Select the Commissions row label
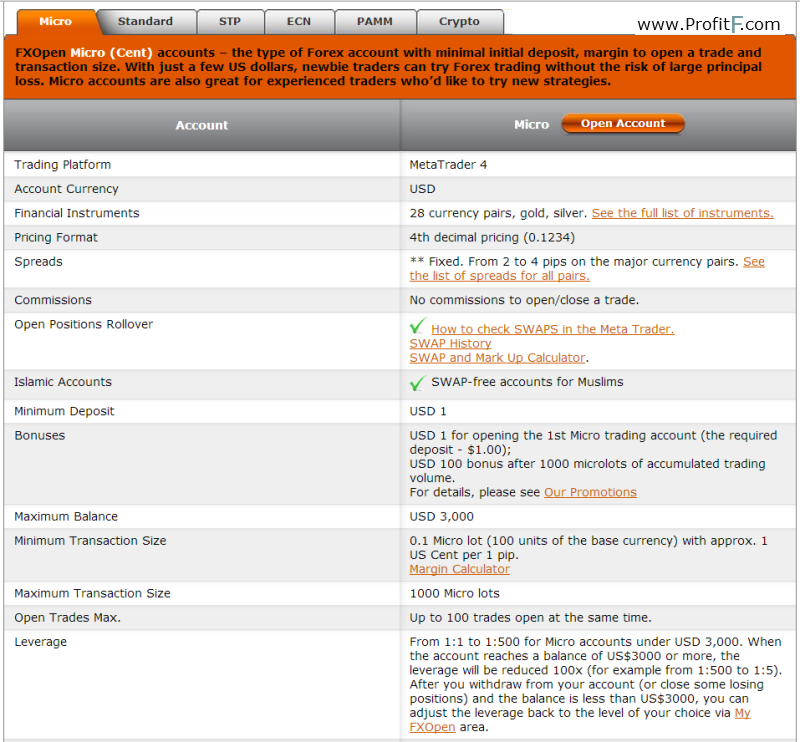Screen dimensions: 800x742 pyautogui.click(x=53, y=300)
